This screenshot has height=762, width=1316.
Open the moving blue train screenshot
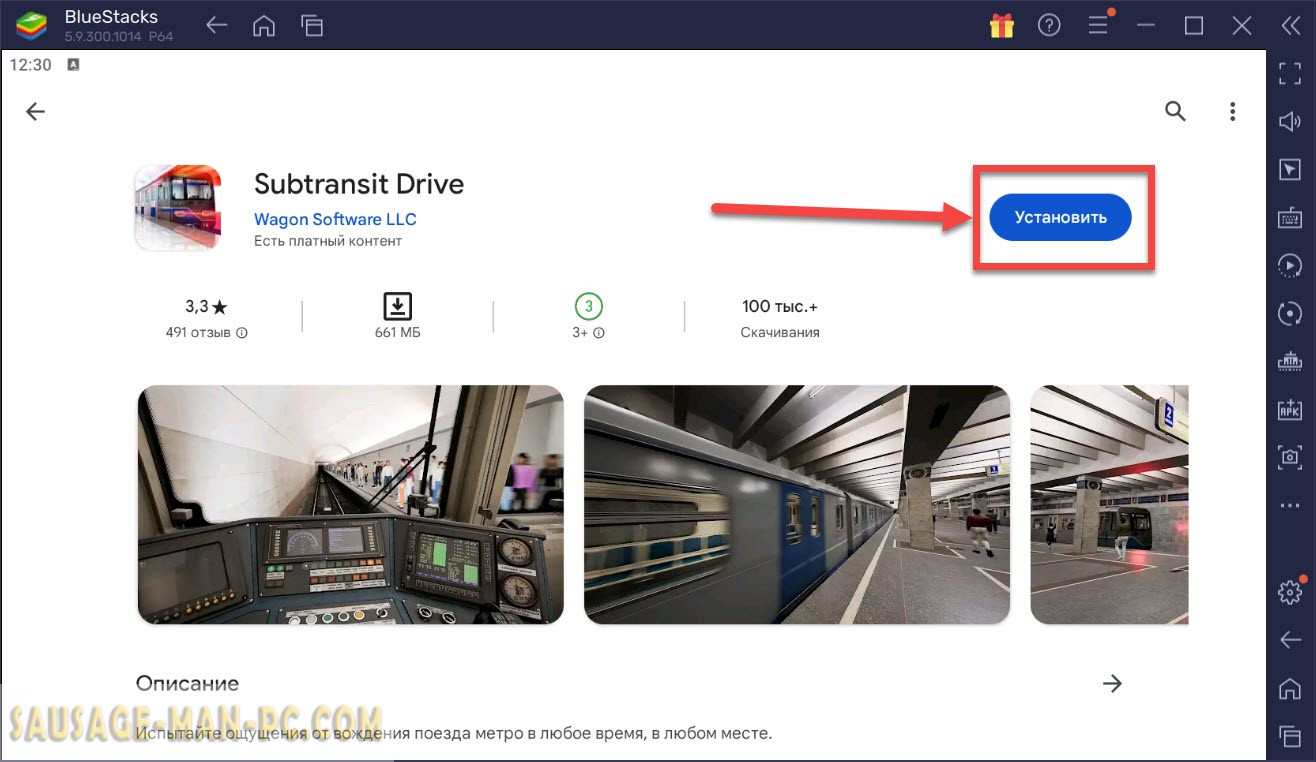pyautogui.click(x=797, y=505)
